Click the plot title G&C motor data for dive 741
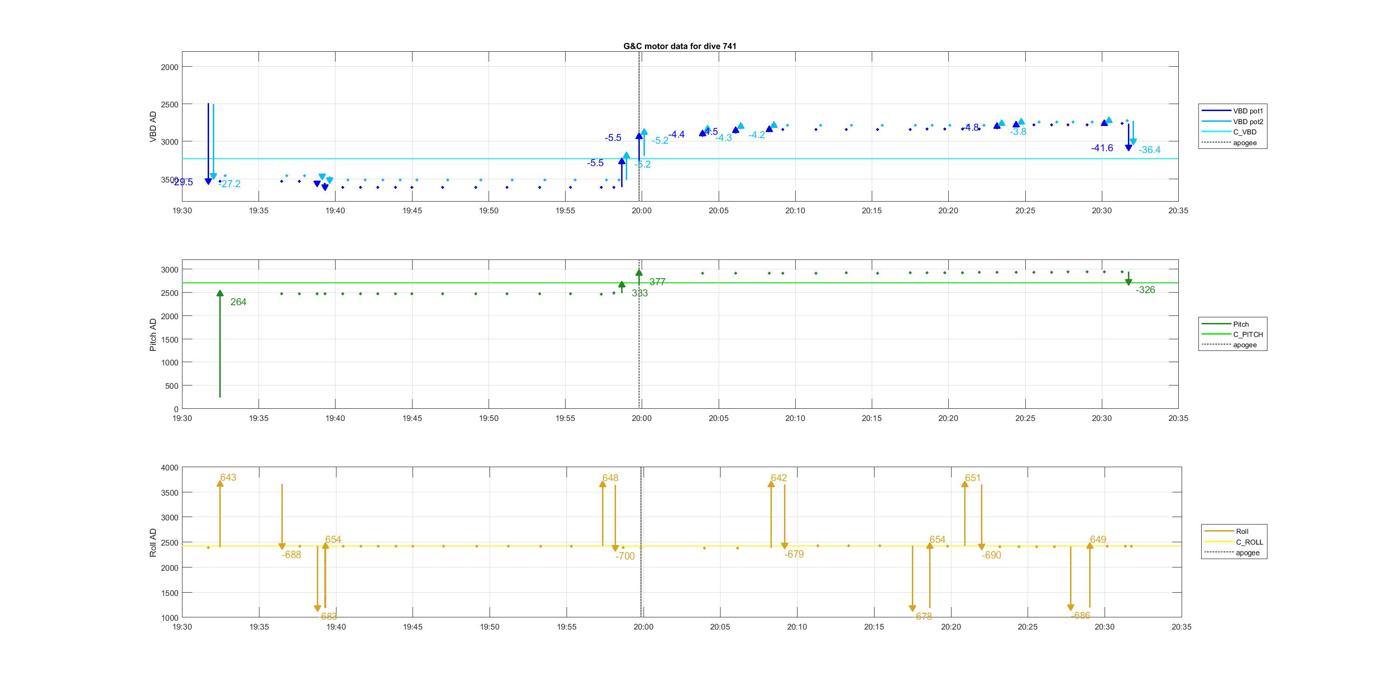The width and height of the screenshot is (1400, 693). (x=679, y=46)
